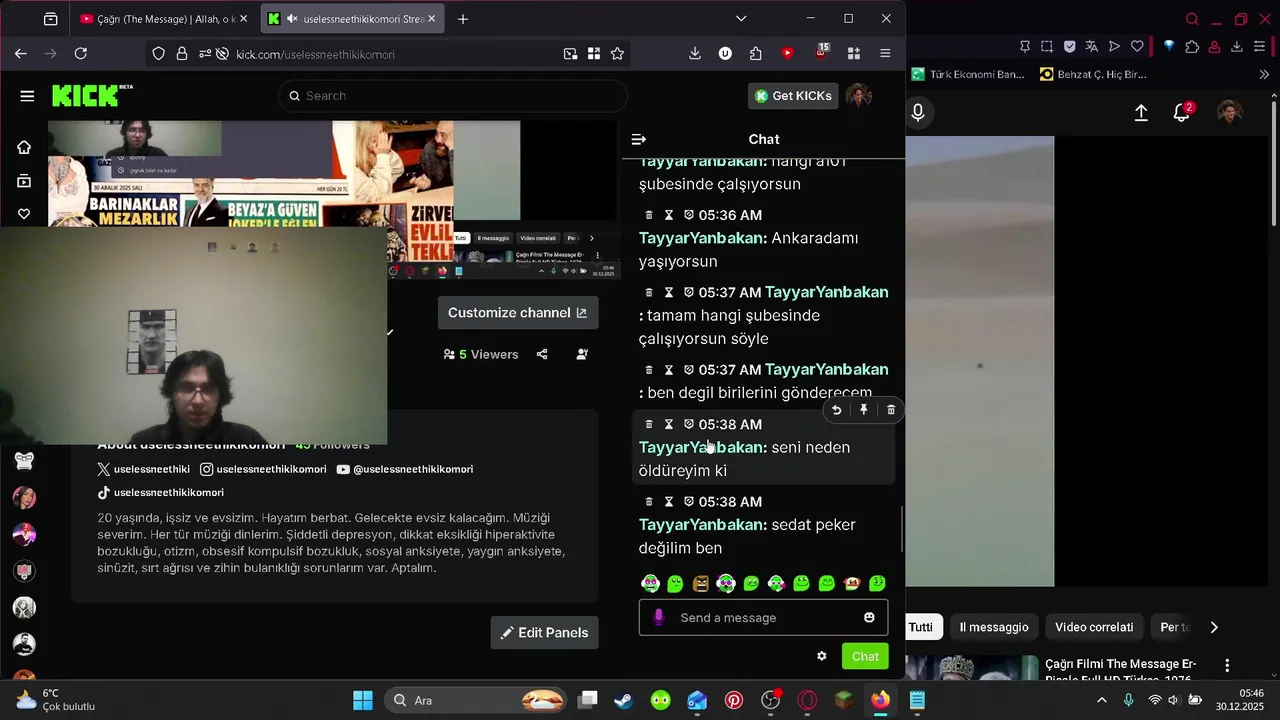Open Browse icon in Kick sidebar

(x=24, y=181)
